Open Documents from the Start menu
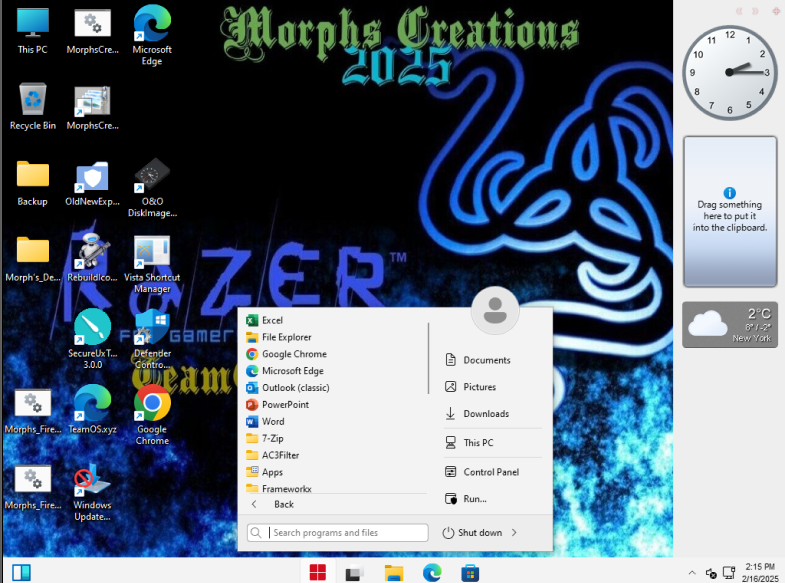The width and height of the screenshot is (785, 583). (x=478, y=360)
